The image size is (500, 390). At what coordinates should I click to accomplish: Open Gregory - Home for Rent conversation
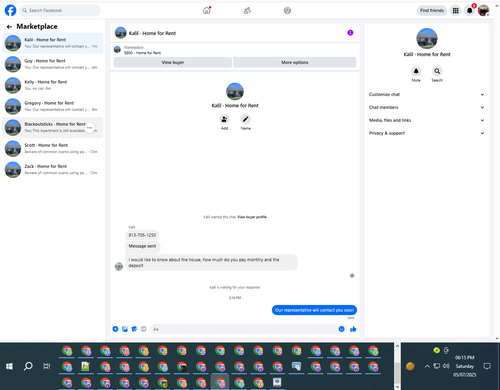click(53, 106)
